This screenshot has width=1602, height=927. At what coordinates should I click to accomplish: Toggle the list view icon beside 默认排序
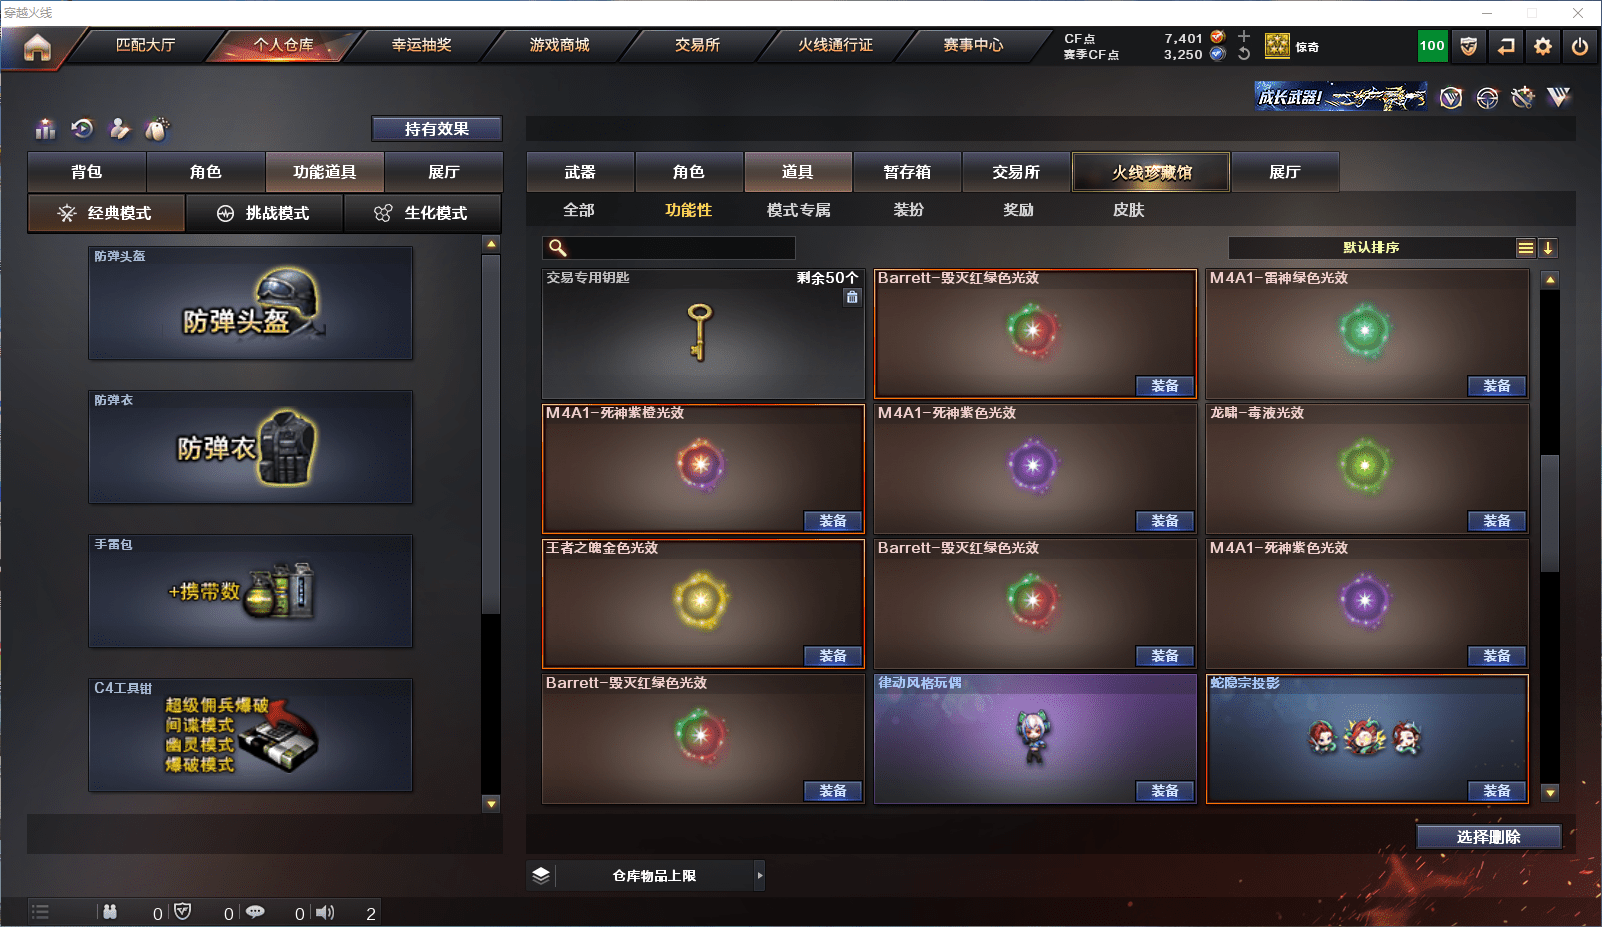pos(1525,248)
